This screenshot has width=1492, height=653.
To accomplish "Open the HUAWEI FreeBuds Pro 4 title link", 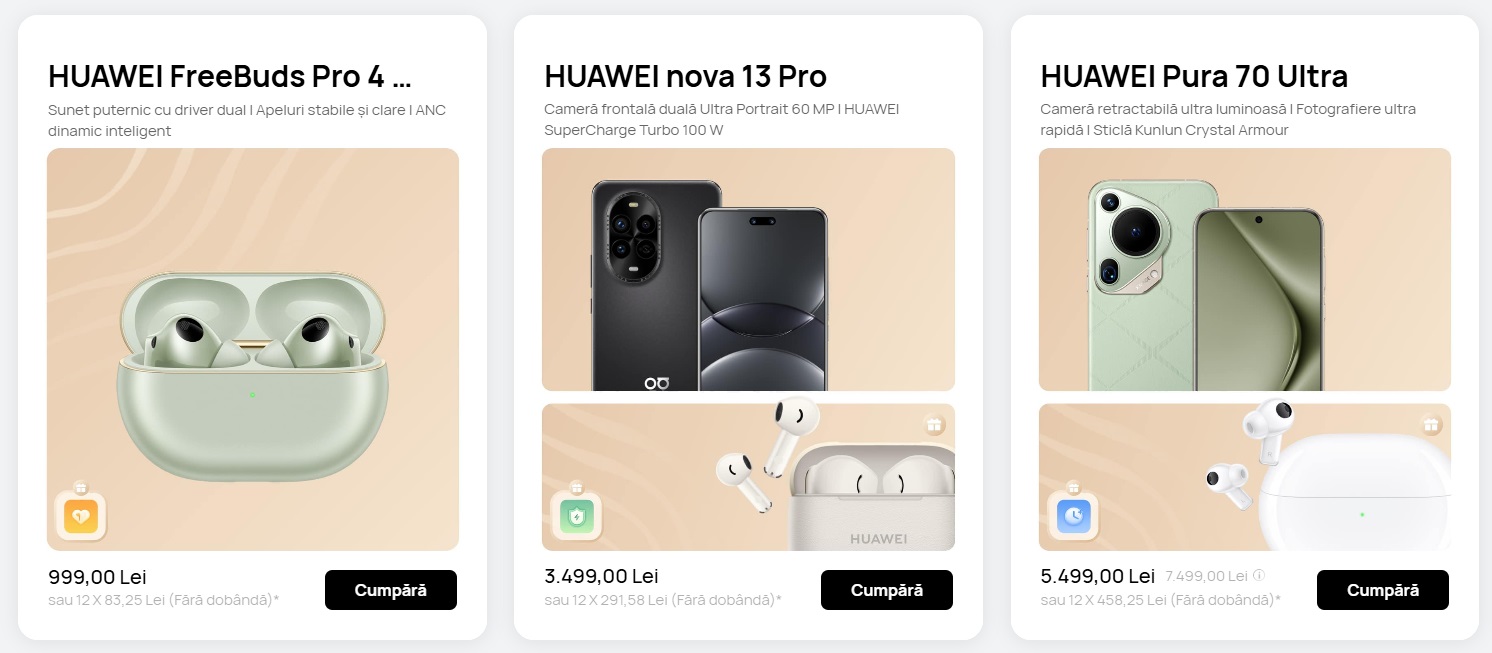I will 230,76.
